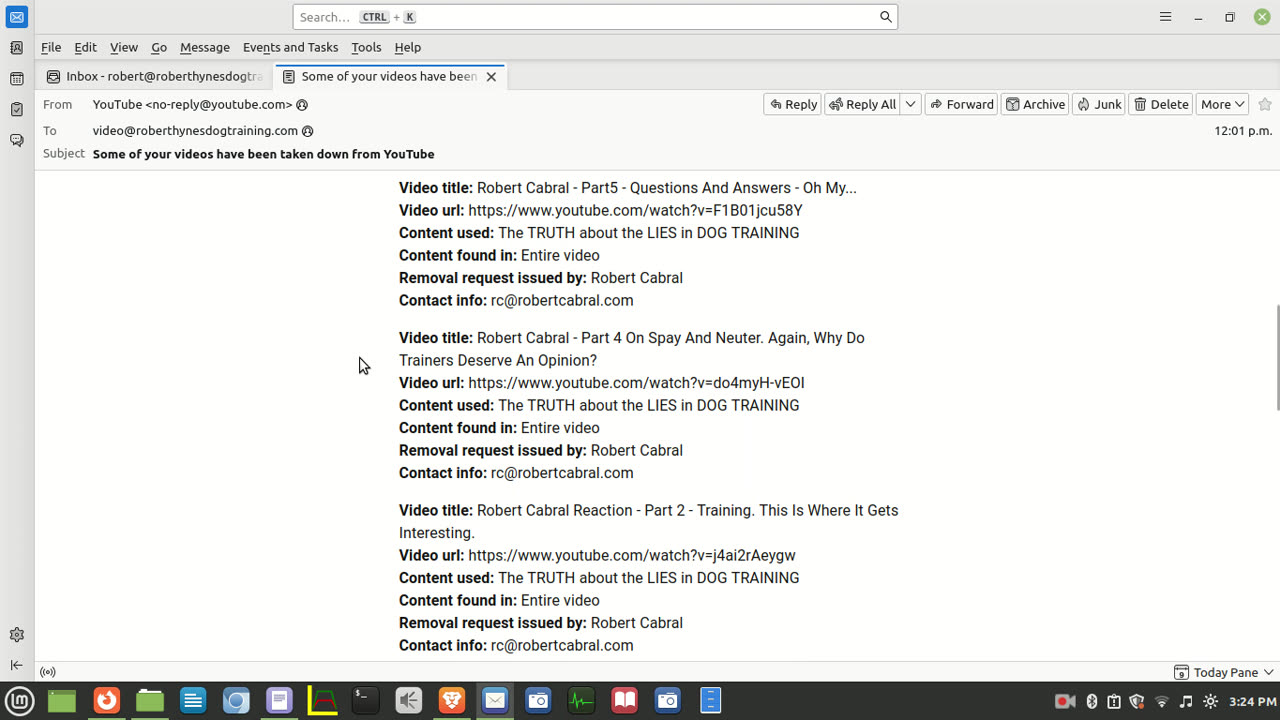This screenshot has width=1280, height=720.
Task: Close the 'Some of your videos' tab
Action: point(491,77)
